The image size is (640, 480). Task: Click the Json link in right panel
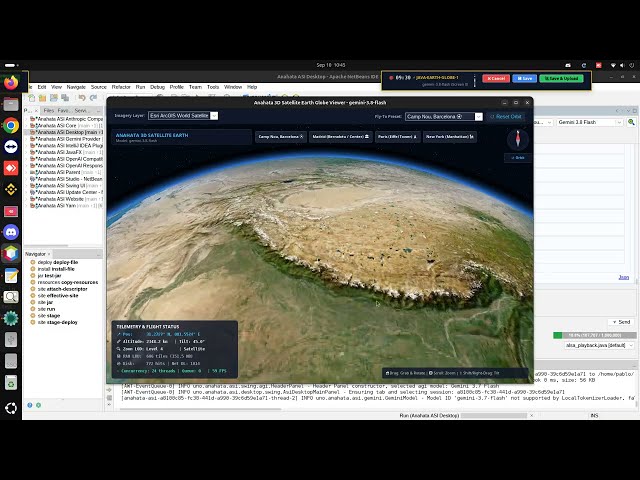624,278
